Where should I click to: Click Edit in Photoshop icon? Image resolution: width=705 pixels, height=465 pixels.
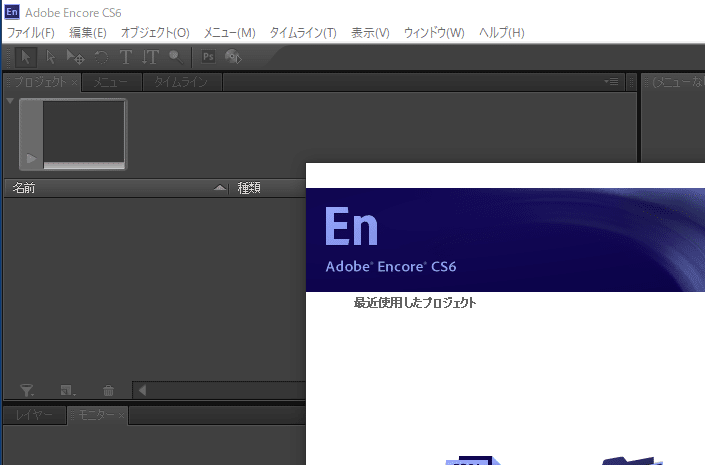[208, 57]
